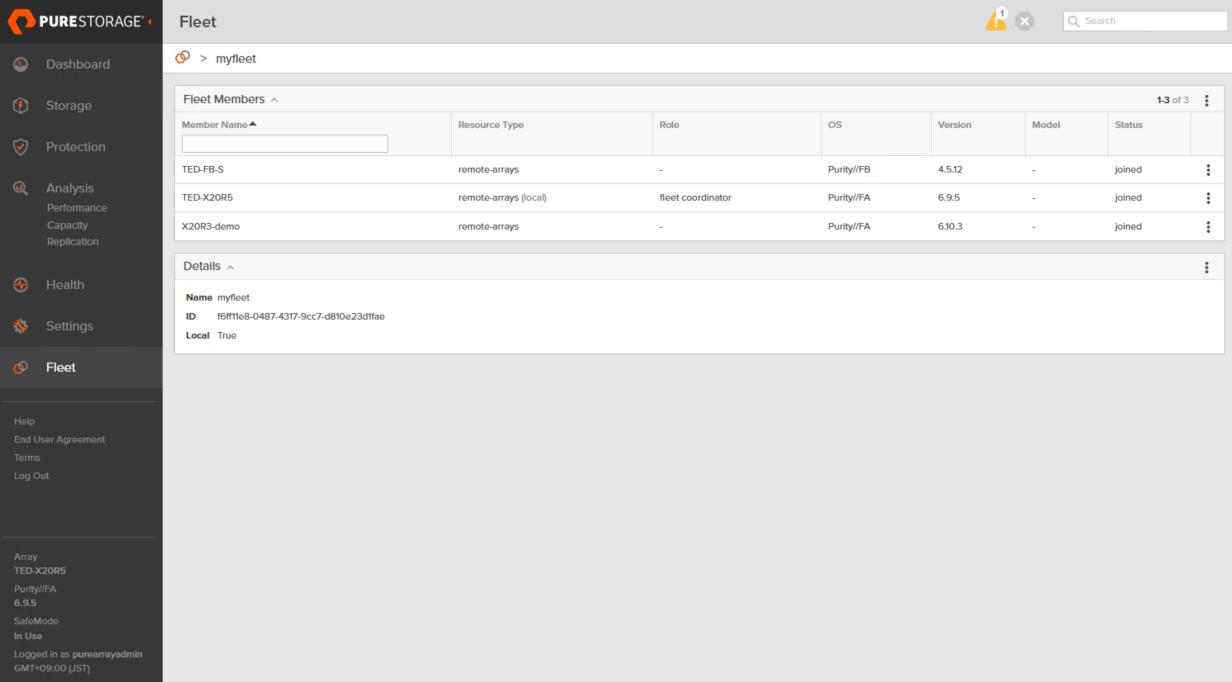Open the End User Agreement link

coord(59,440)
